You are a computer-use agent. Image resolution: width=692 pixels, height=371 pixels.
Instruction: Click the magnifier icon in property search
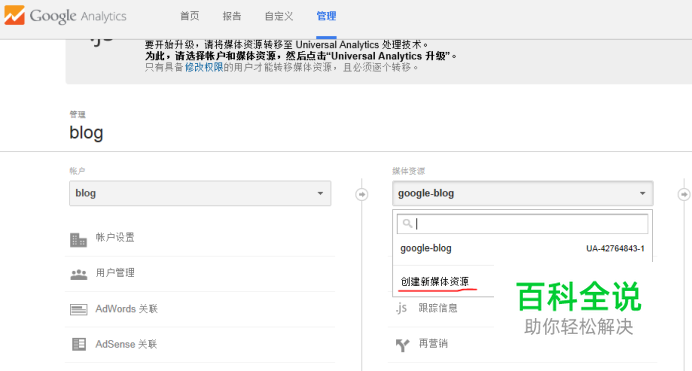[407, 224]
